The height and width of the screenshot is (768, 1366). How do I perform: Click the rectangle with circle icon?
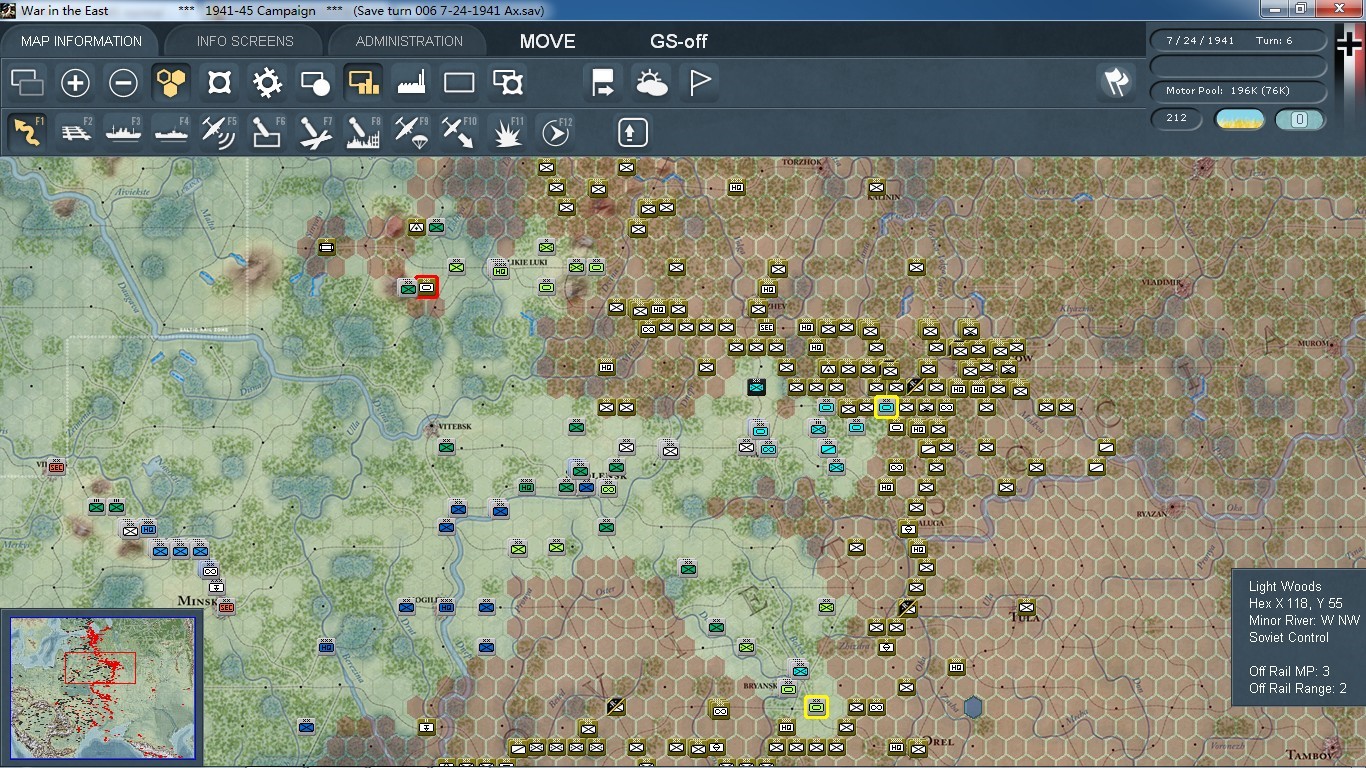coord(315,82)
